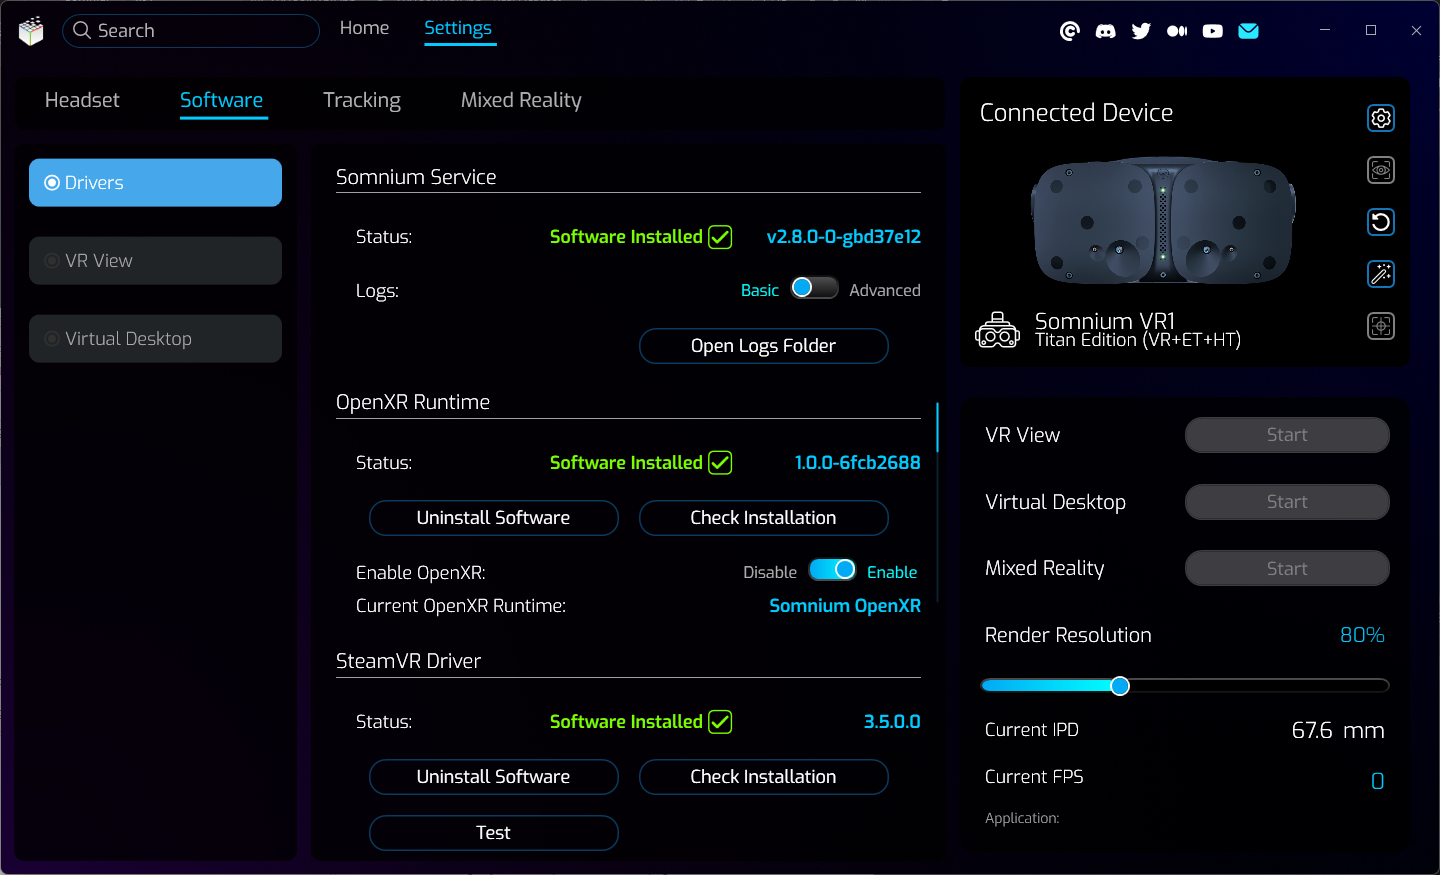Click the blue email envelope icon

1248,31
